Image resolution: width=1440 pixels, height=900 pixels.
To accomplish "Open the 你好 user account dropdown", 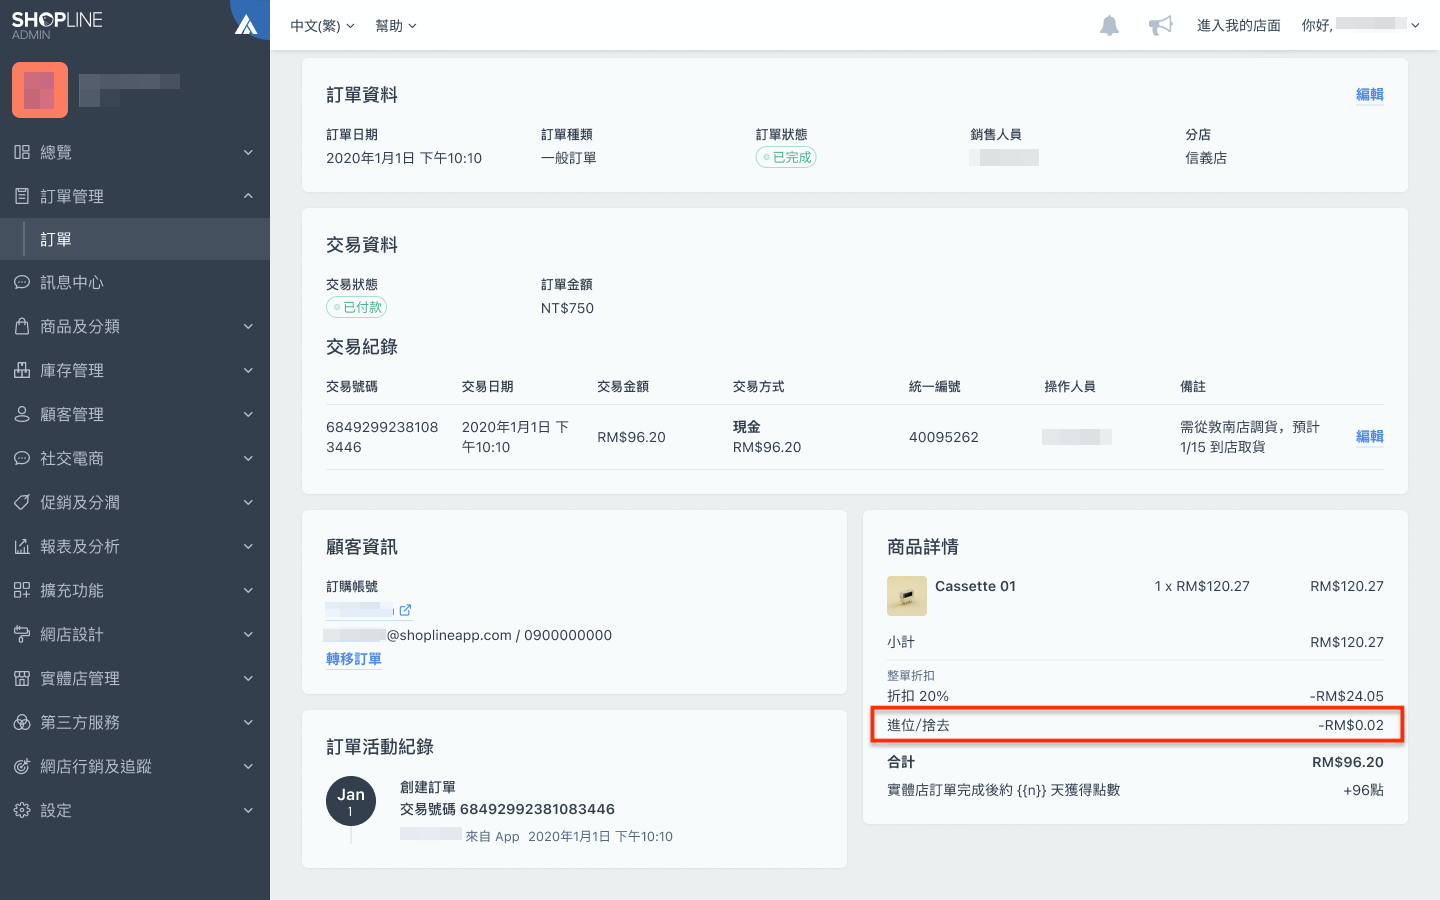I will pos(1360,25).
